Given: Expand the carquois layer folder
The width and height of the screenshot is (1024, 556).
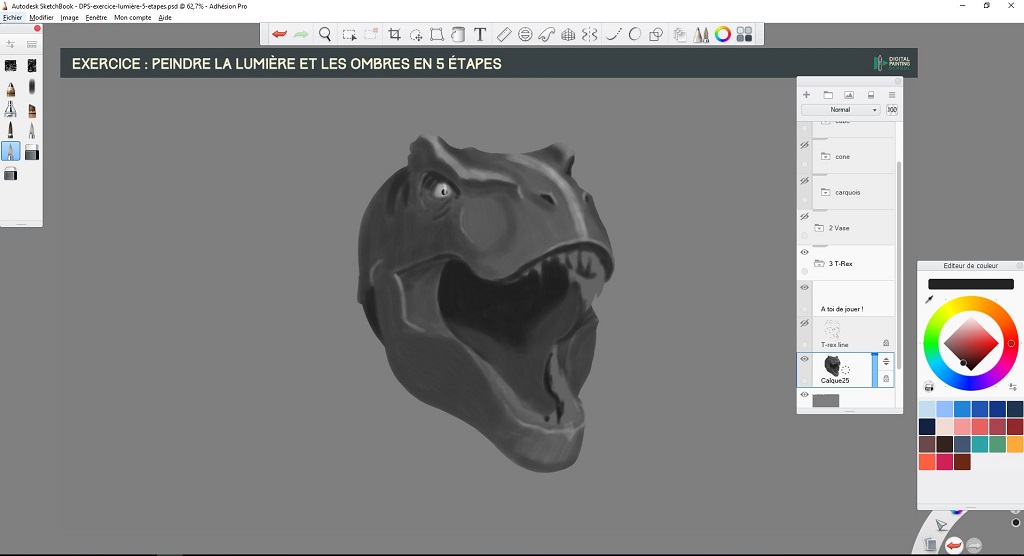Looking at the screenshot, I should [x=826, y=192].
